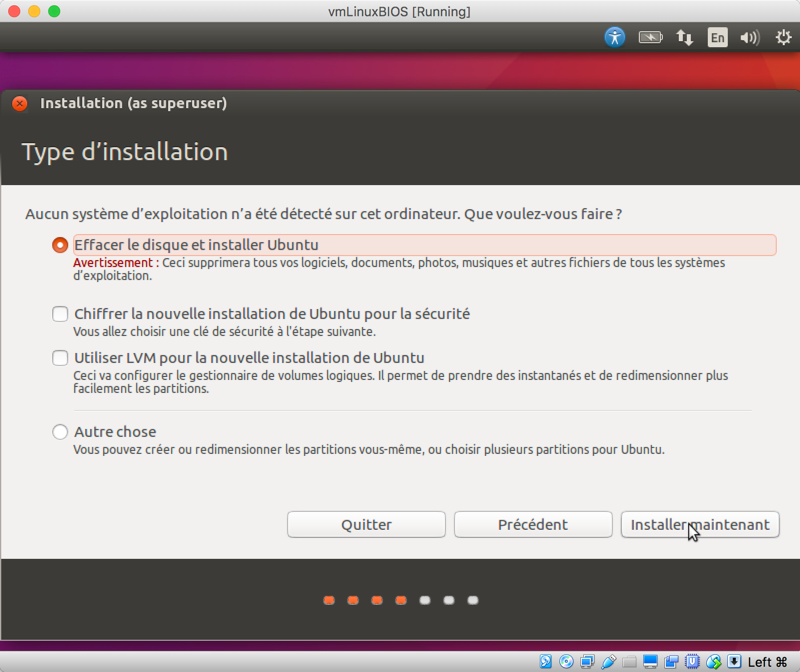
Task: Click VirtualBox keyboard capture arrow icon
Action: pyautogui.click(x=734, y=662)
